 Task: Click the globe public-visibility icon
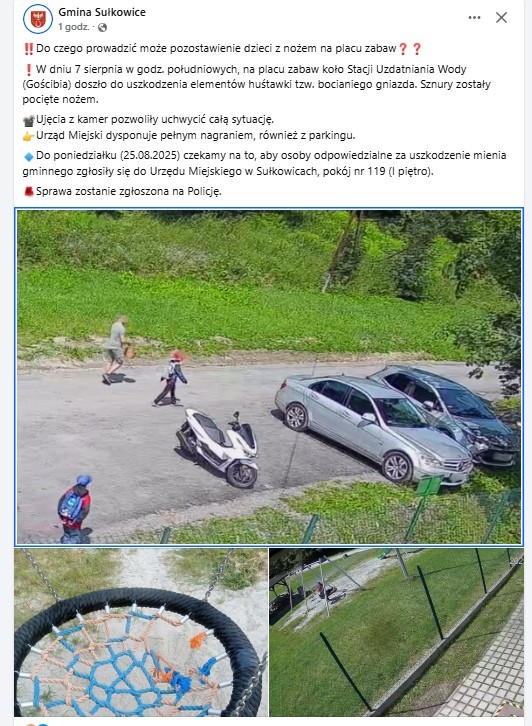tap(102, 27)
